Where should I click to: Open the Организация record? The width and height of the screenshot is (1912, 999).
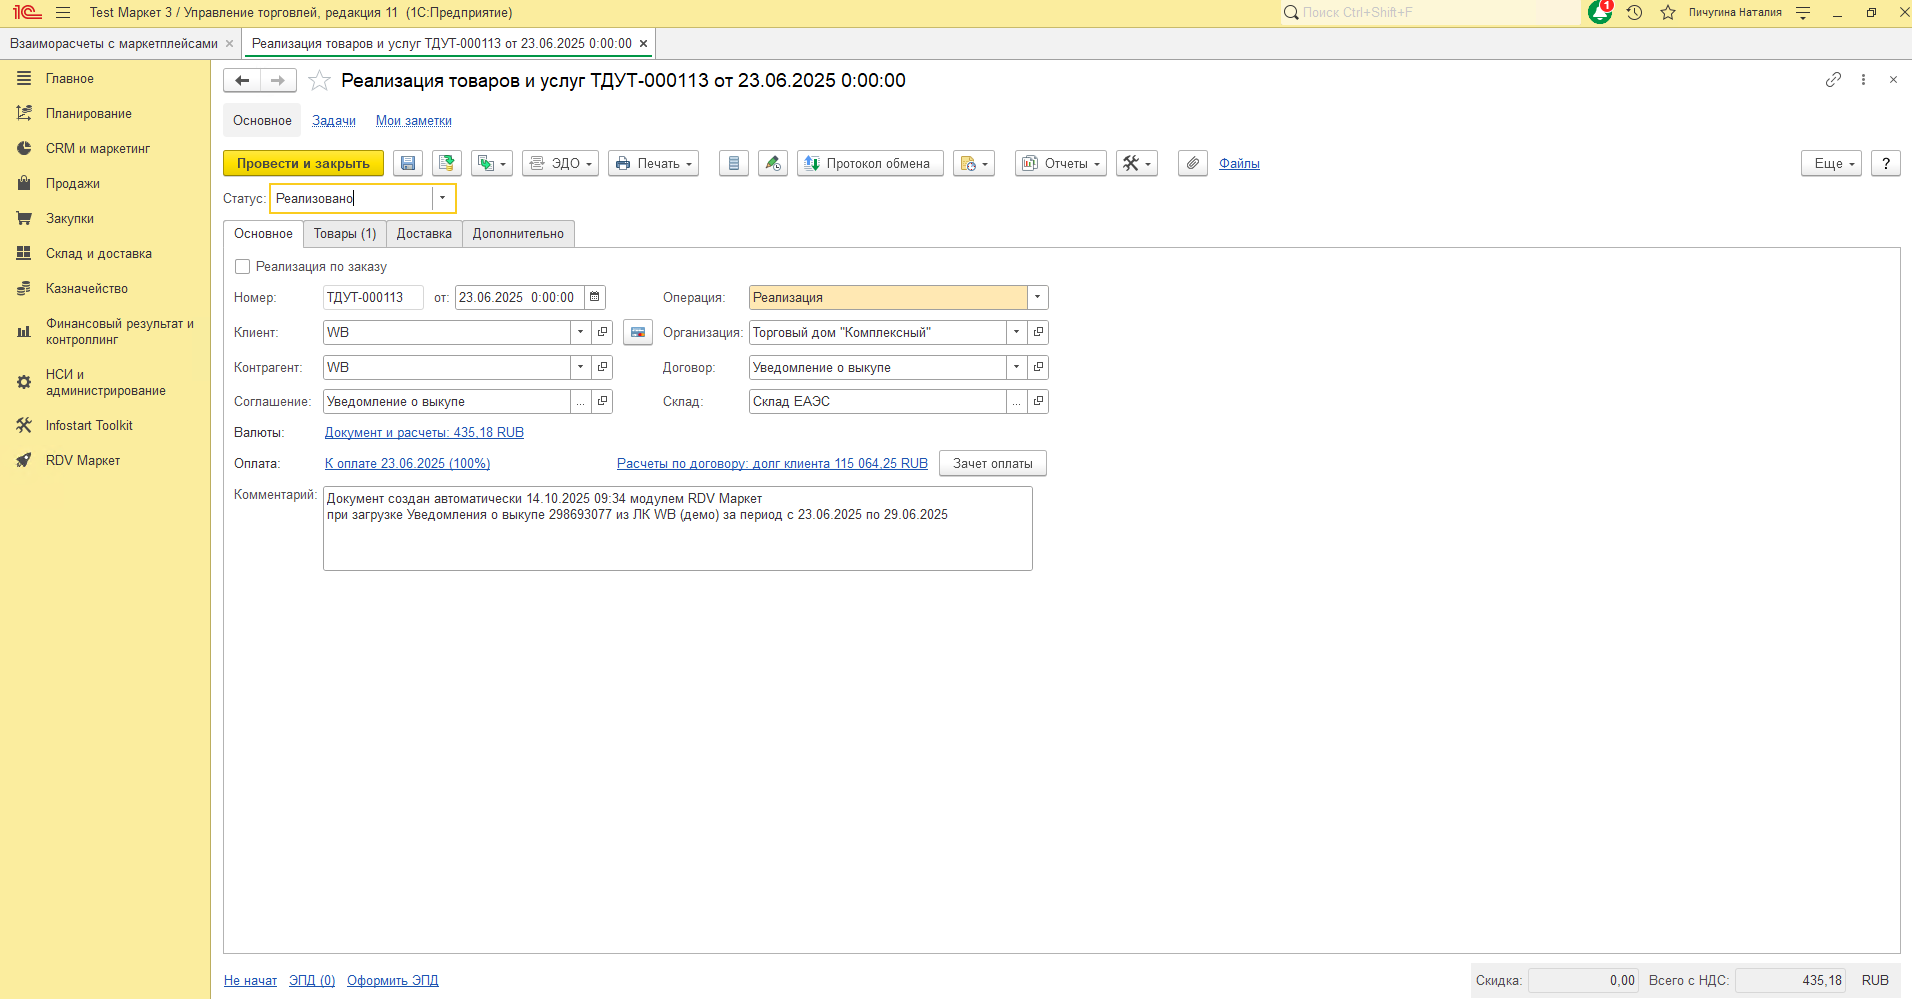tap(1038, 332)
